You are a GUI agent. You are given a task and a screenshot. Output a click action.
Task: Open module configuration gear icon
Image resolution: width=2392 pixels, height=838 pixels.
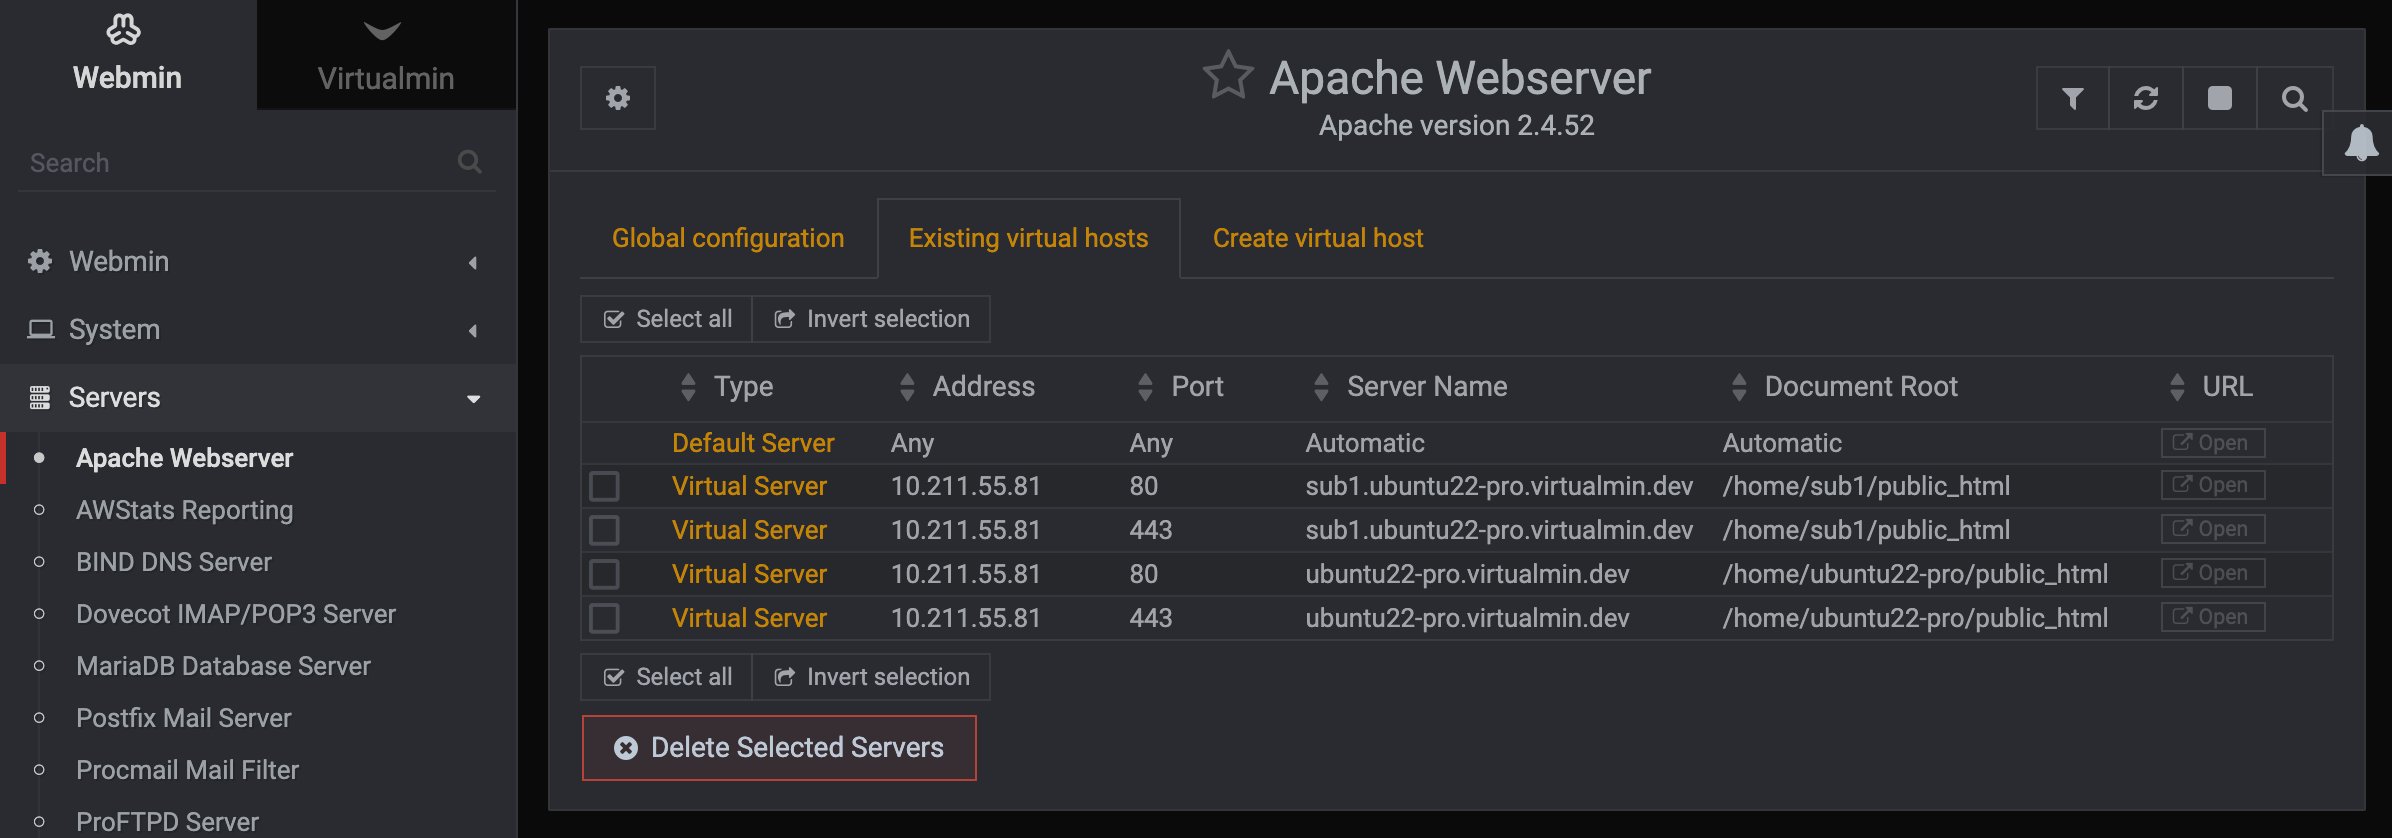(x=618, y=98)
